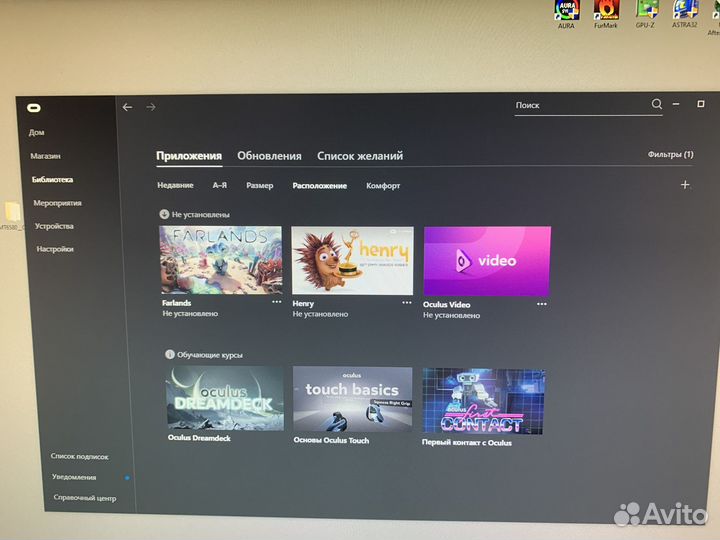
Task: Open the FurMark desktop shortcut
Action: coord(606,15)
